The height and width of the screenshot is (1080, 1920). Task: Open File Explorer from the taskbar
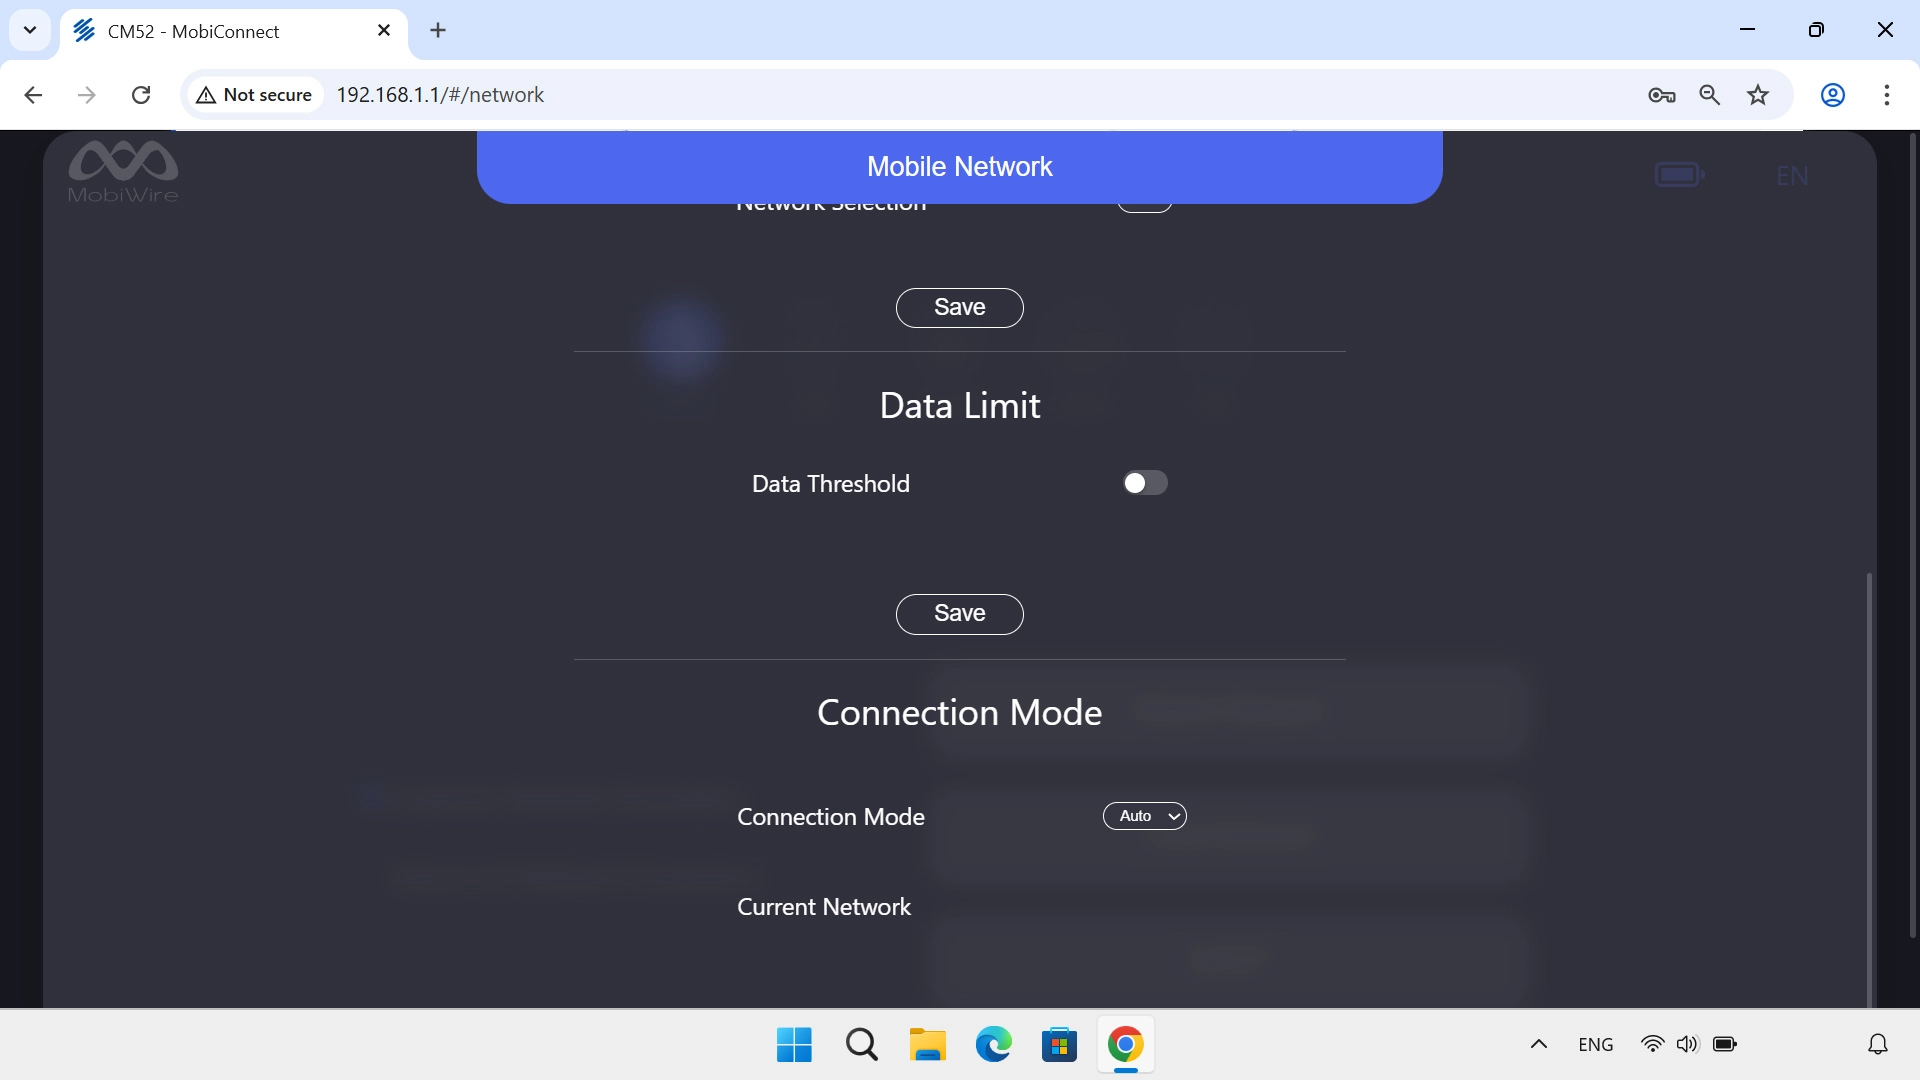tap(927, 1045)
